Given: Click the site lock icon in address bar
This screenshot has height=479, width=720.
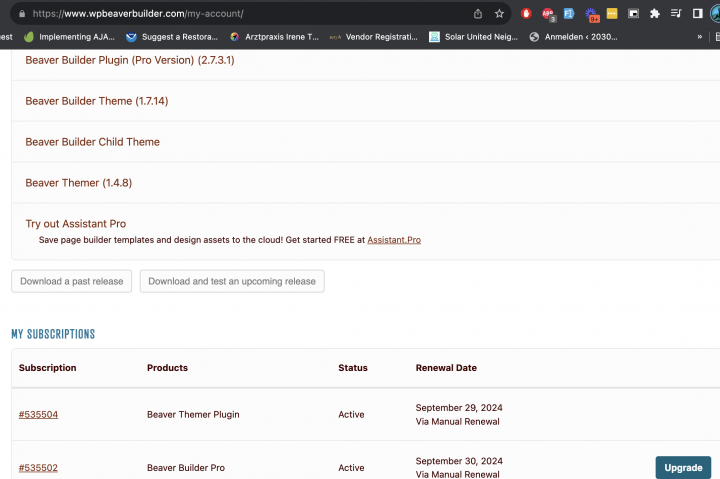Looking at the screenshot, I should click(x=20, y=14).
